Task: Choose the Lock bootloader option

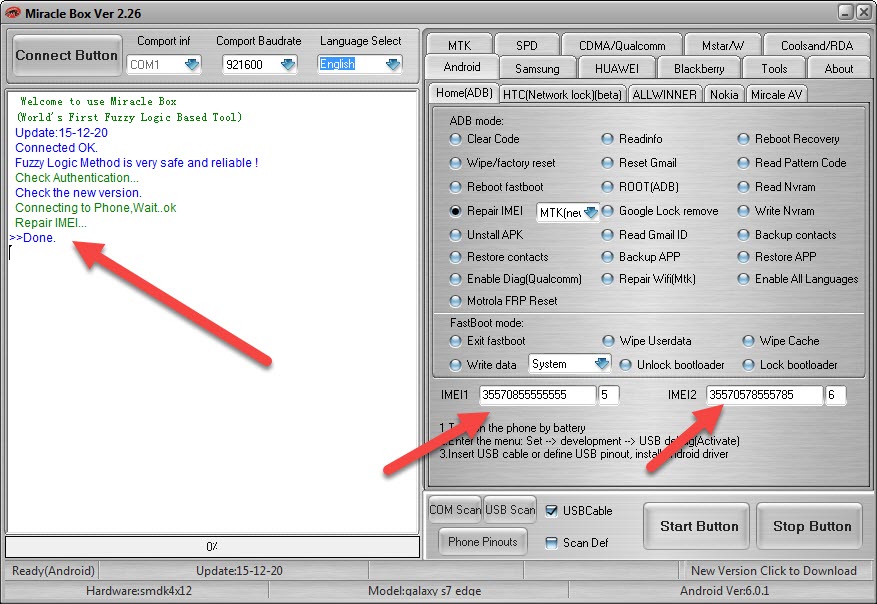Action: tap(748, 365)
